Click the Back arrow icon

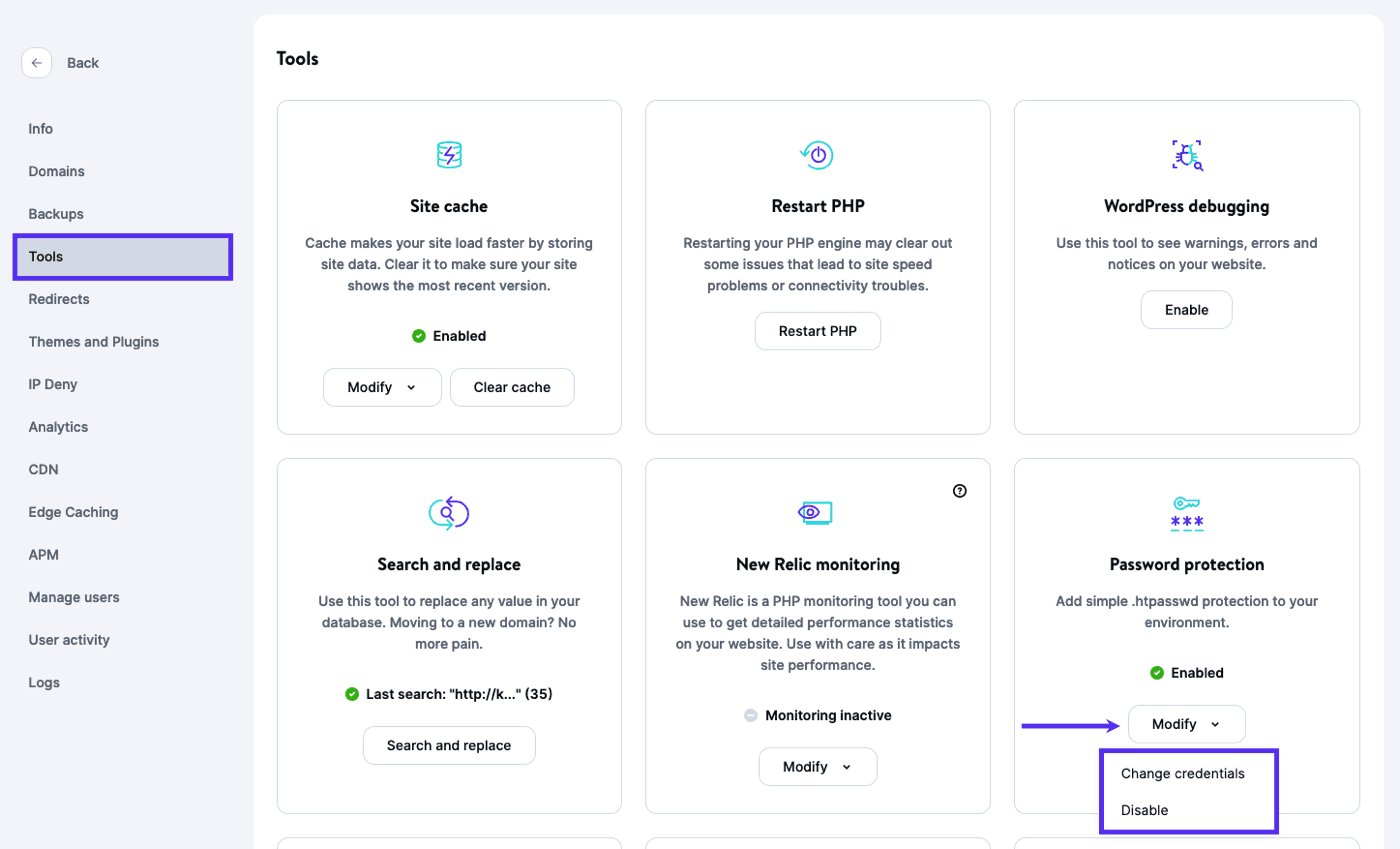(x=36, y=63)
